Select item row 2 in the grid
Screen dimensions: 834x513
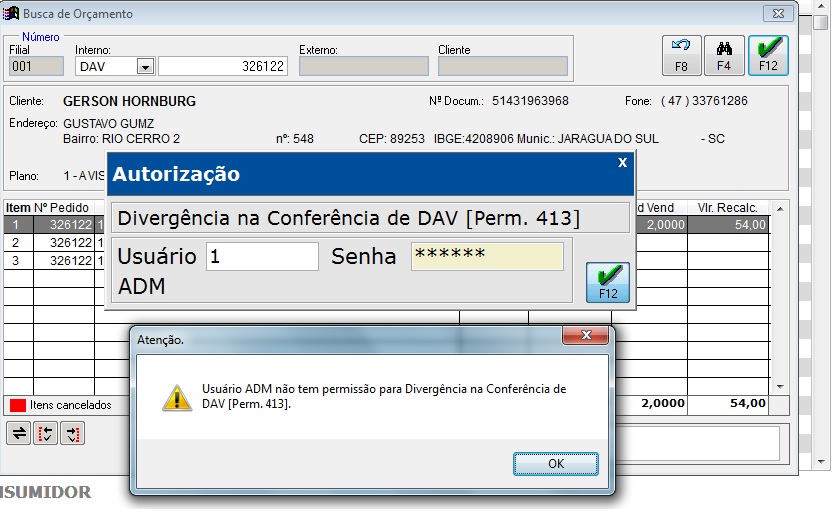click(53, 243)
